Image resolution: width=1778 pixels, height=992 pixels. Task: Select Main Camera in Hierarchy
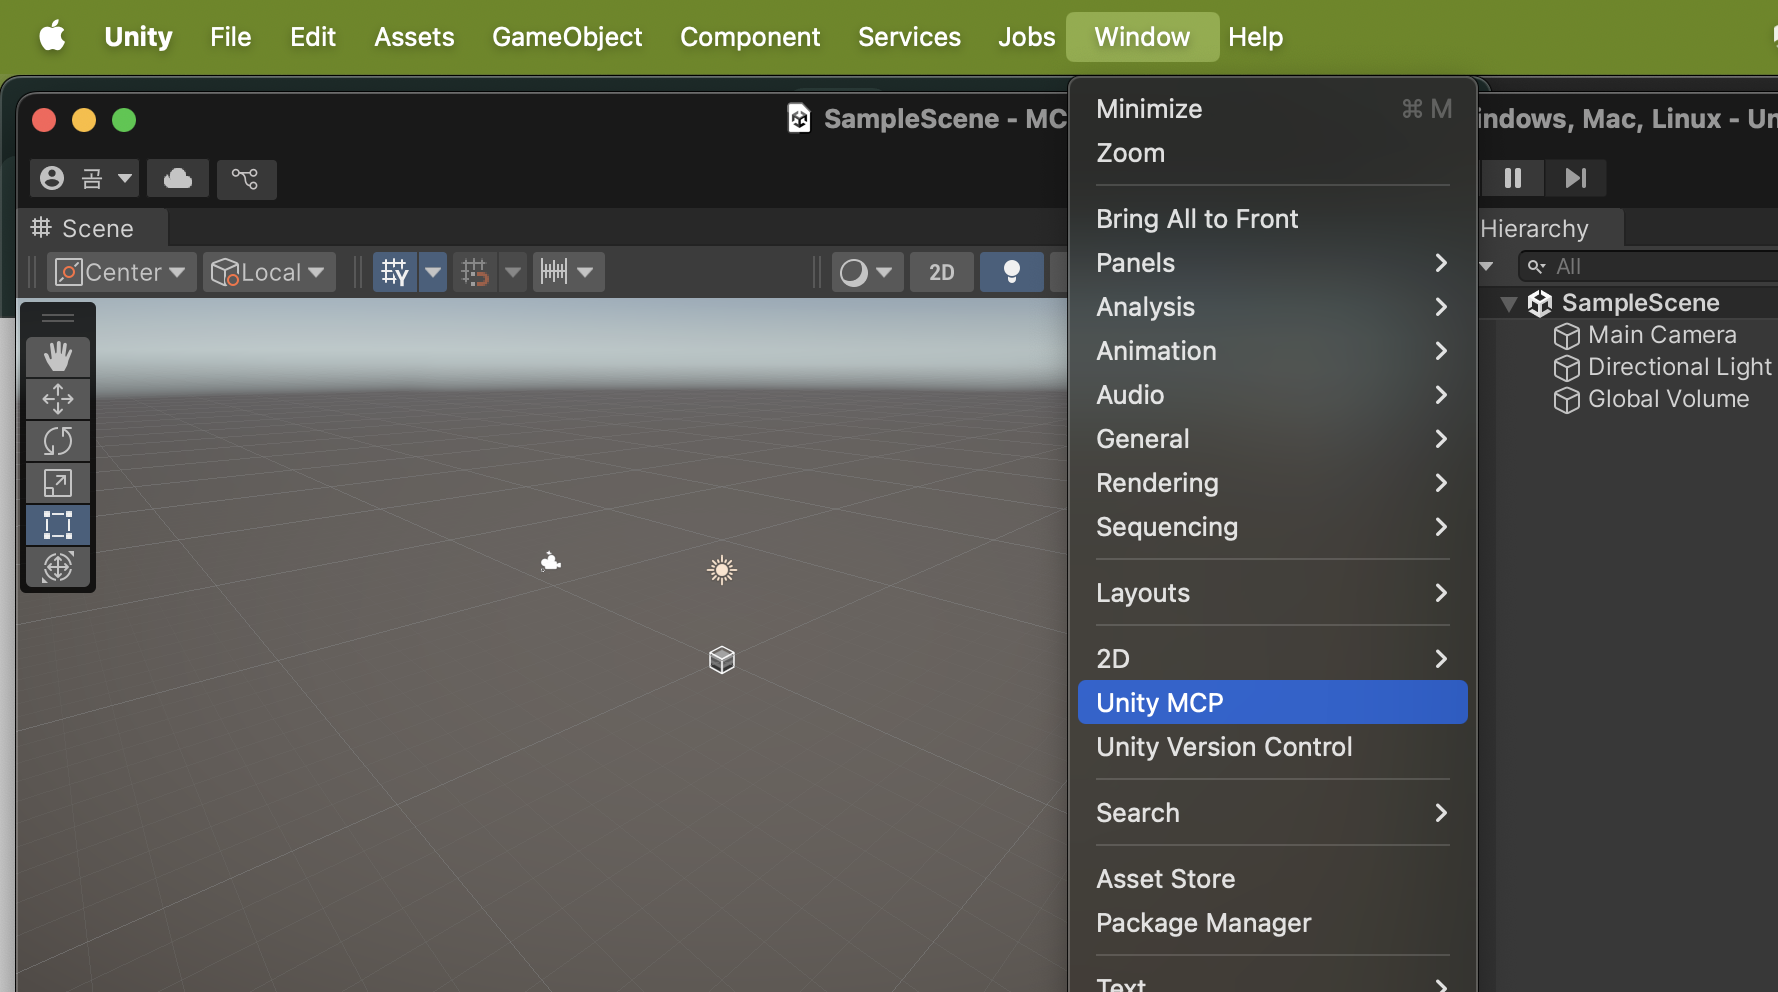pyautogui.click(x=1662, y=335)
